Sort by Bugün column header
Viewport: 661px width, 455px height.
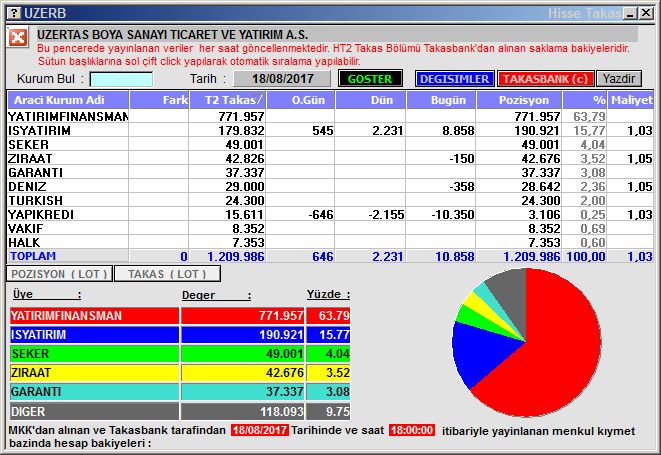coord(441,100)
